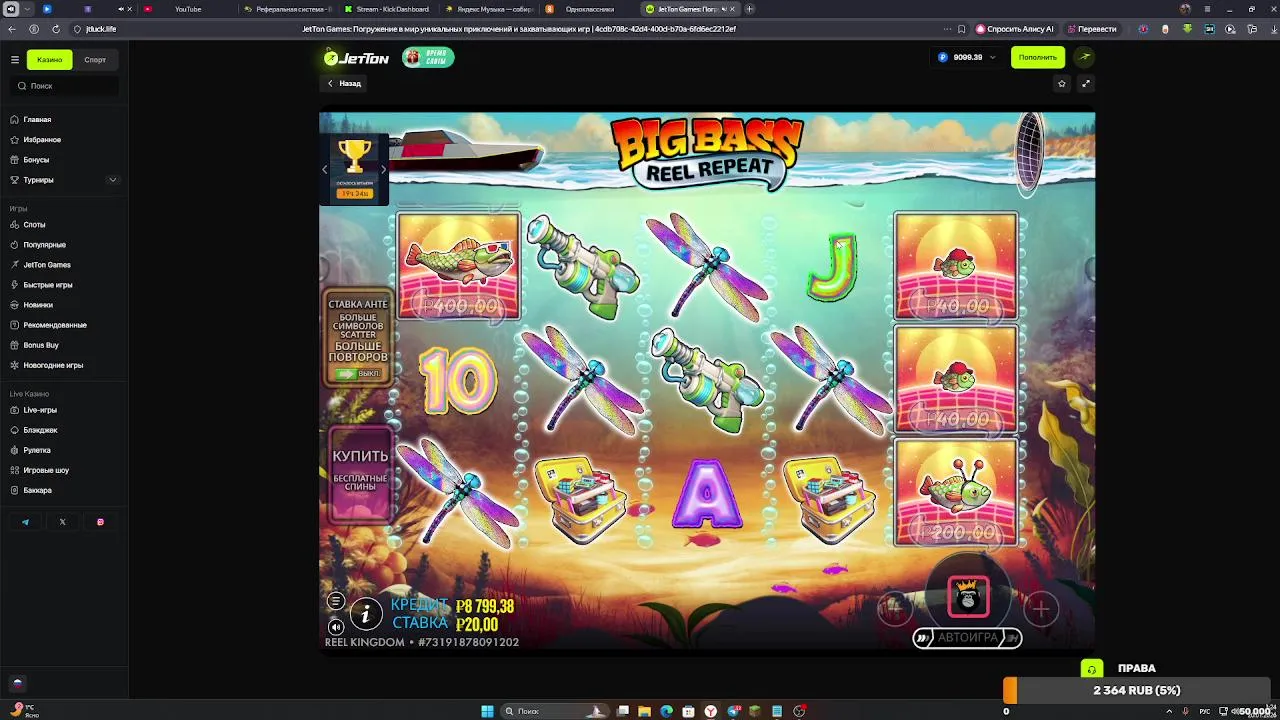Click the Пополнить deposit button
This screenshot has height=720, width=1280.
1038,57
